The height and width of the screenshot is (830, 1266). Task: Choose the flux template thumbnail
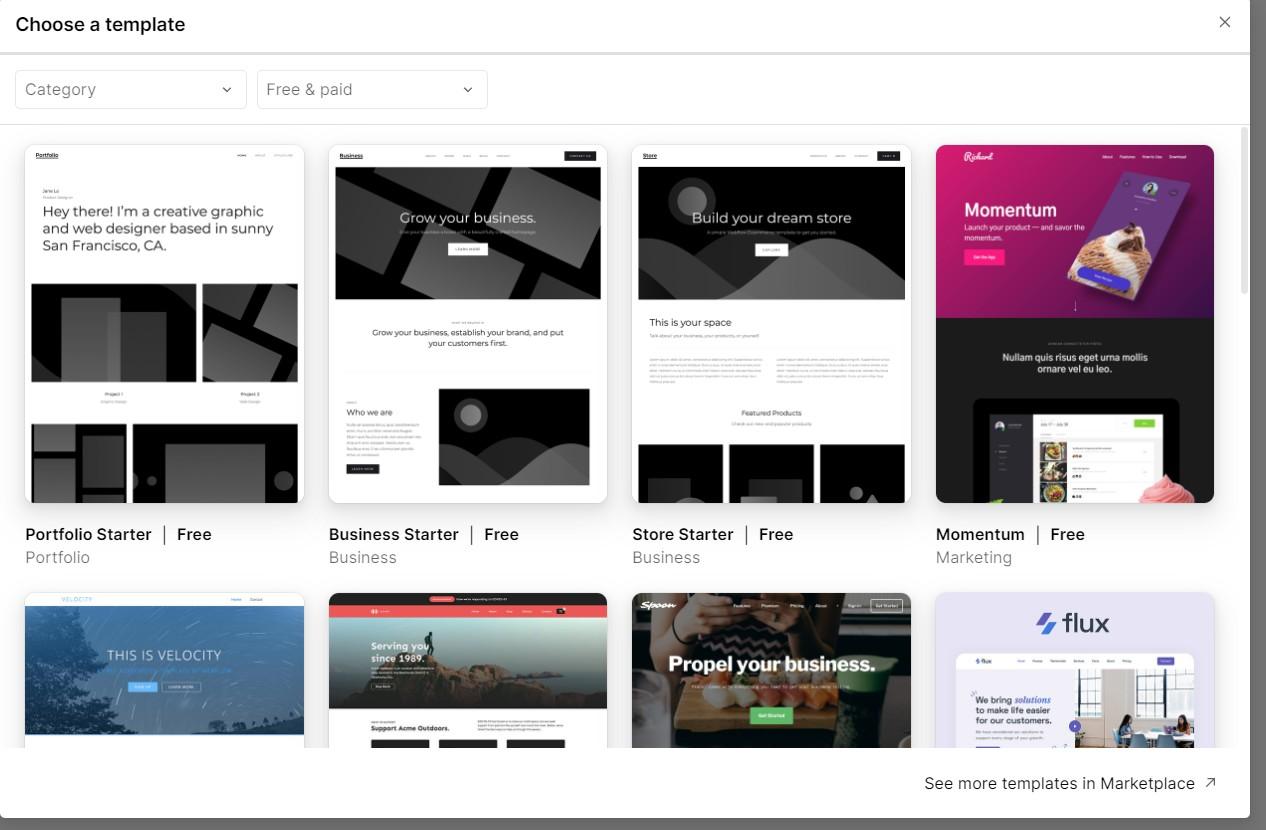1075,670
